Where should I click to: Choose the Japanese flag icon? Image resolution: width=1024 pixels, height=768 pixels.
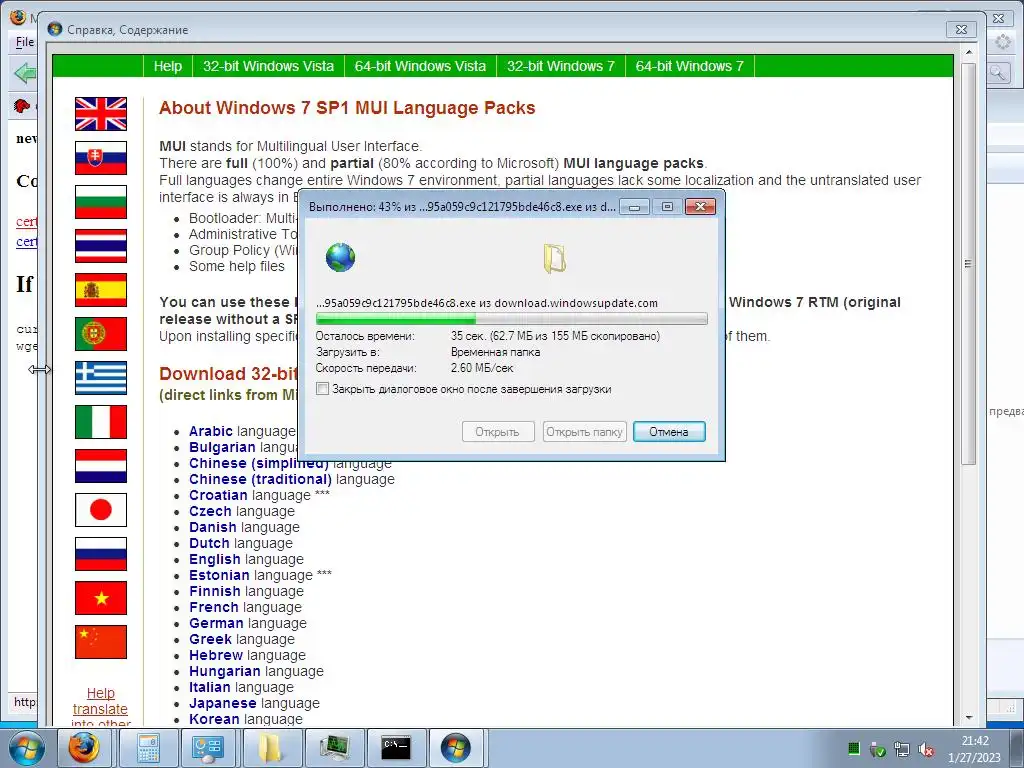point(101,510)
